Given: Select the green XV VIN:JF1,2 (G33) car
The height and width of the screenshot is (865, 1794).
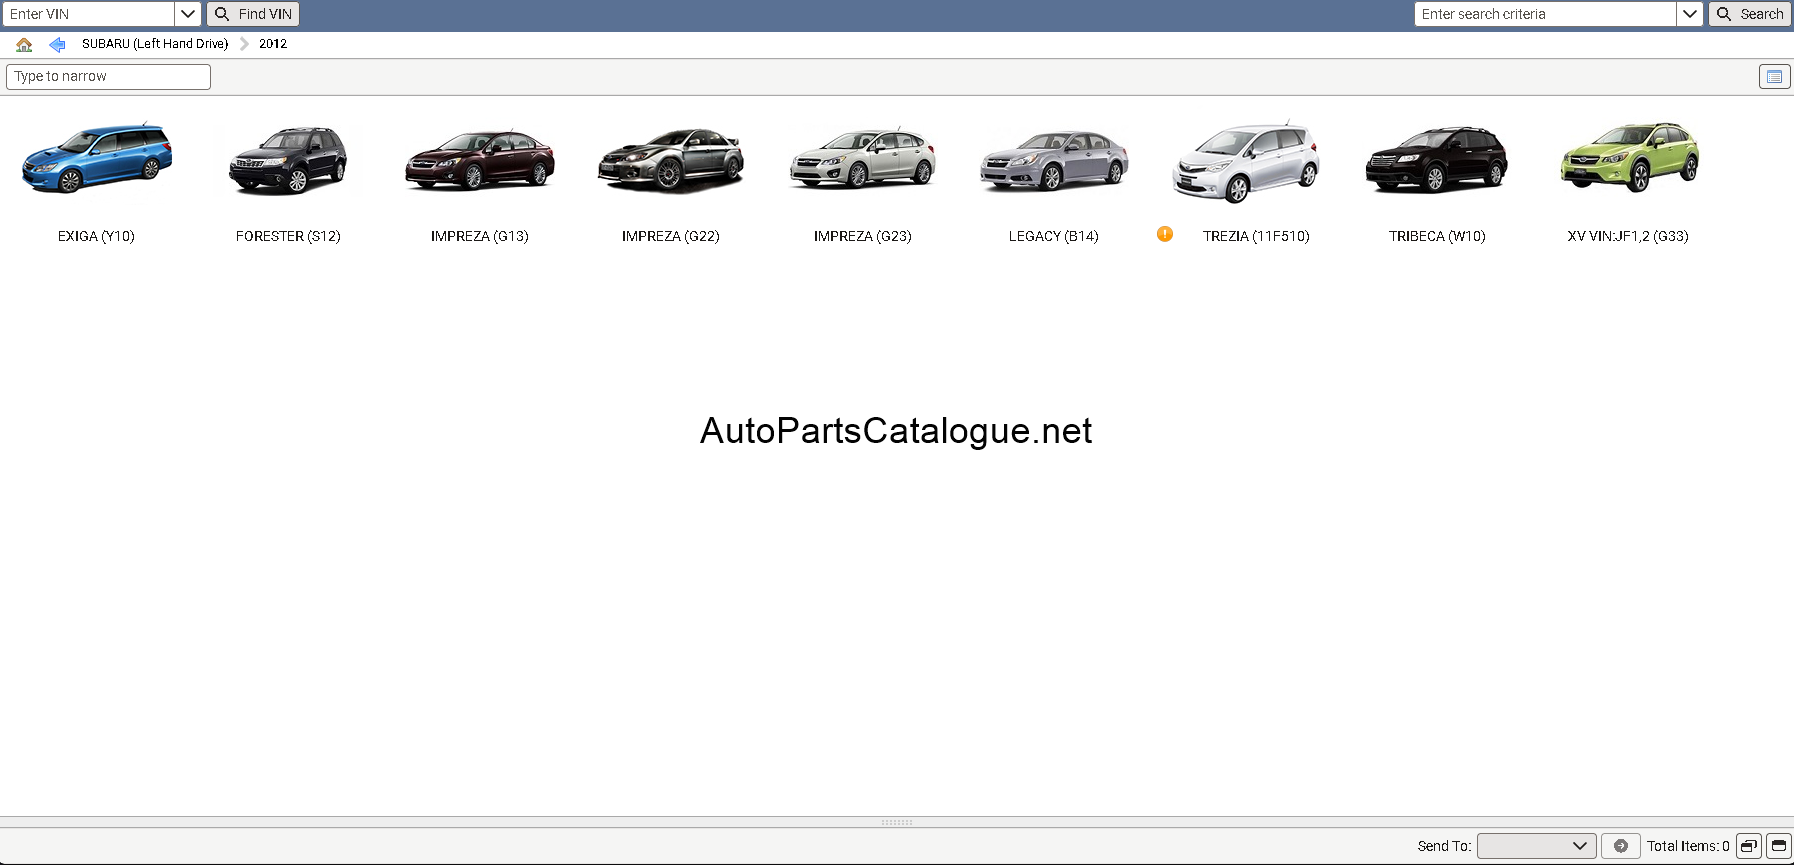Looking at the screenshot, I should click(1628, 158).
